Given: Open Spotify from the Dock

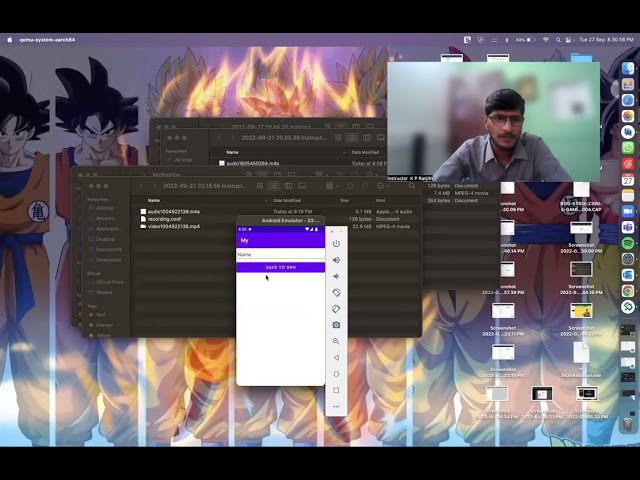Looking at the screenshot, I should (x=628, y=243).
